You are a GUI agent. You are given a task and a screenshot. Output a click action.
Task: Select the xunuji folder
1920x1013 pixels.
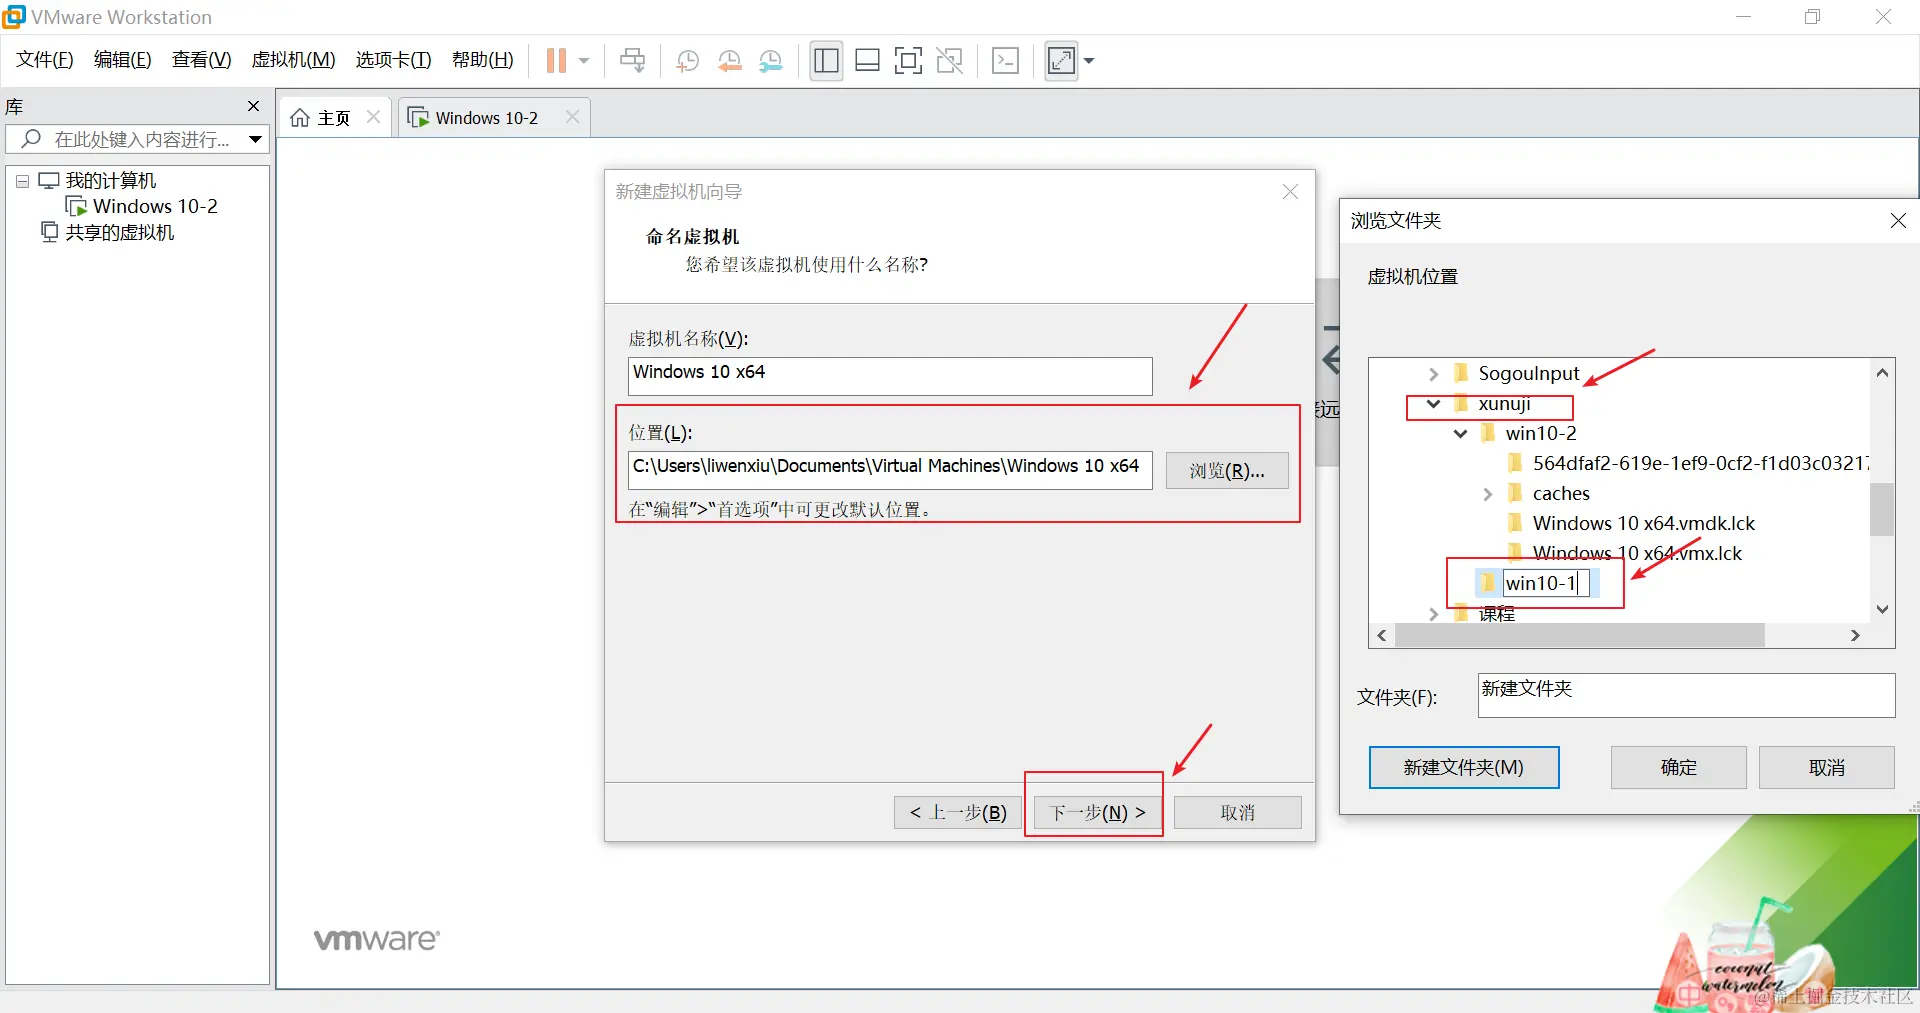(1504, 404)
